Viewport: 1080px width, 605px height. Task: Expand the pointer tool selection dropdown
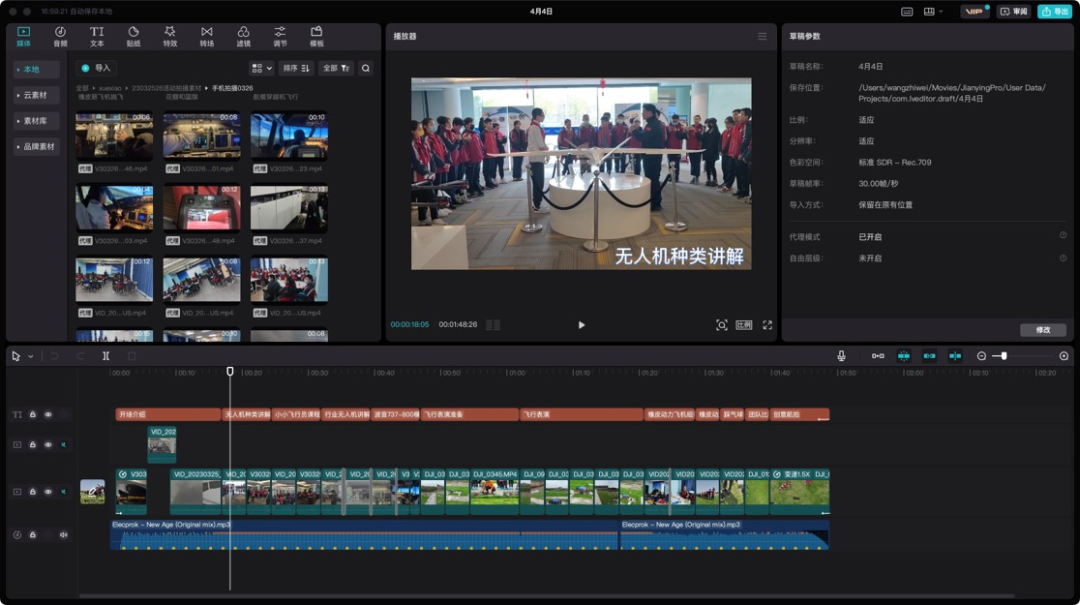(x=30, y=356)
